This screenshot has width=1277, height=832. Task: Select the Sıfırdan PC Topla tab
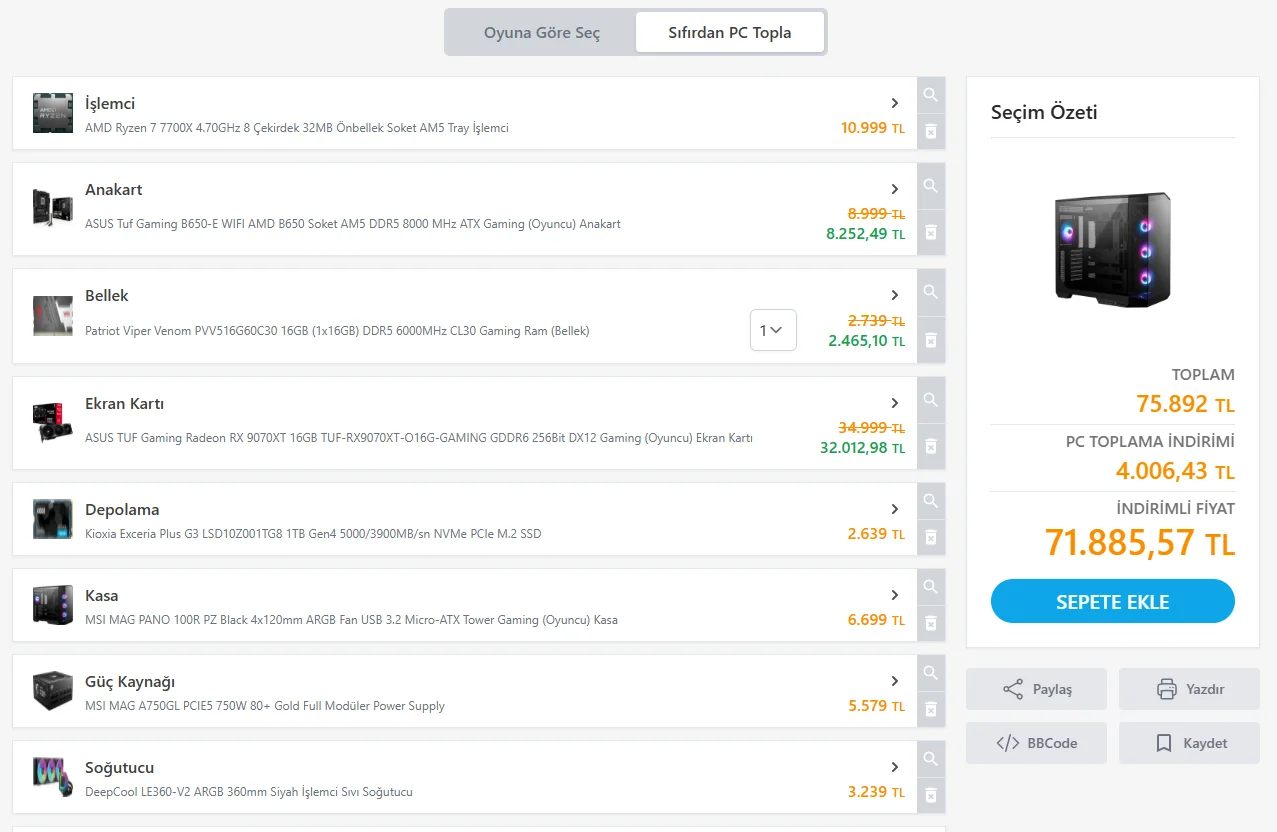pyautogui.click(x=730, y=32)
